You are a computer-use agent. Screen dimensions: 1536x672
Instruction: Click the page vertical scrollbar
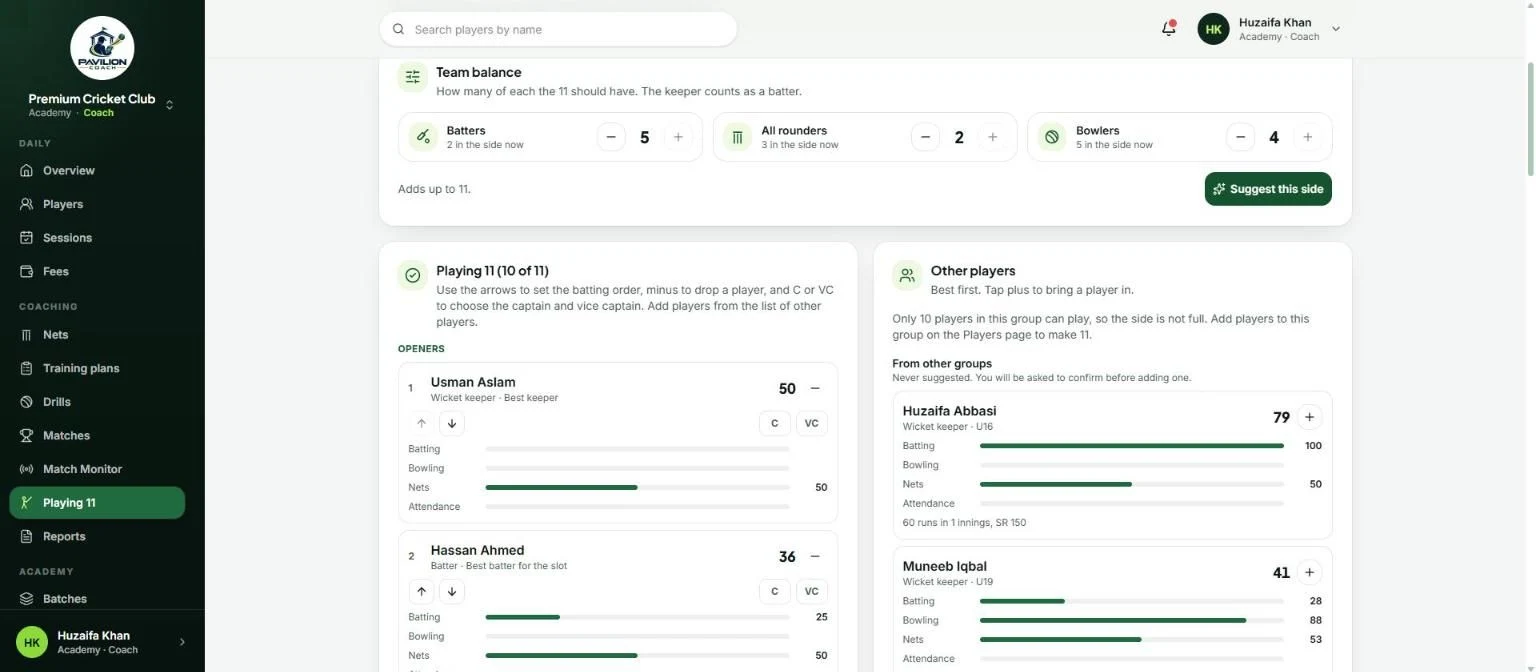pyautogui.click(x=1530, y=119)
